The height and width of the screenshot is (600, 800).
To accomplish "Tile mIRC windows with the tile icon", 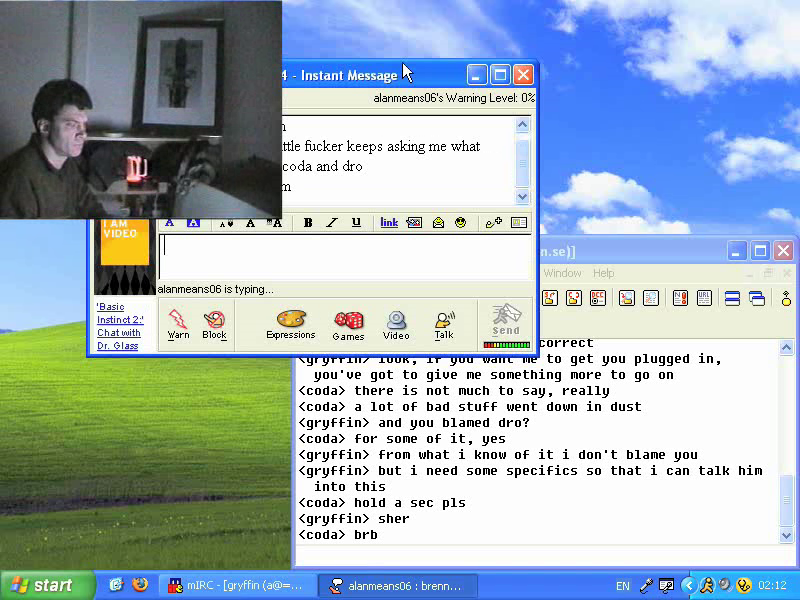I will point(732,297).
